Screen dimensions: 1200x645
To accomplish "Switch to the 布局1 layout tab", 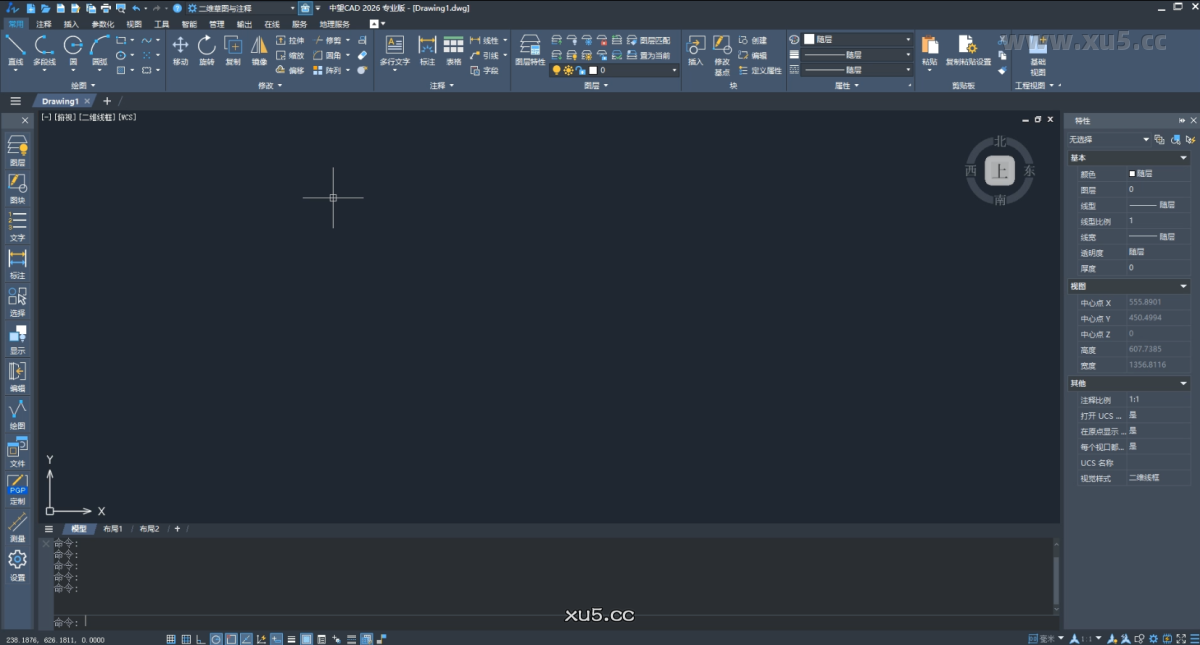I will 111,529.
